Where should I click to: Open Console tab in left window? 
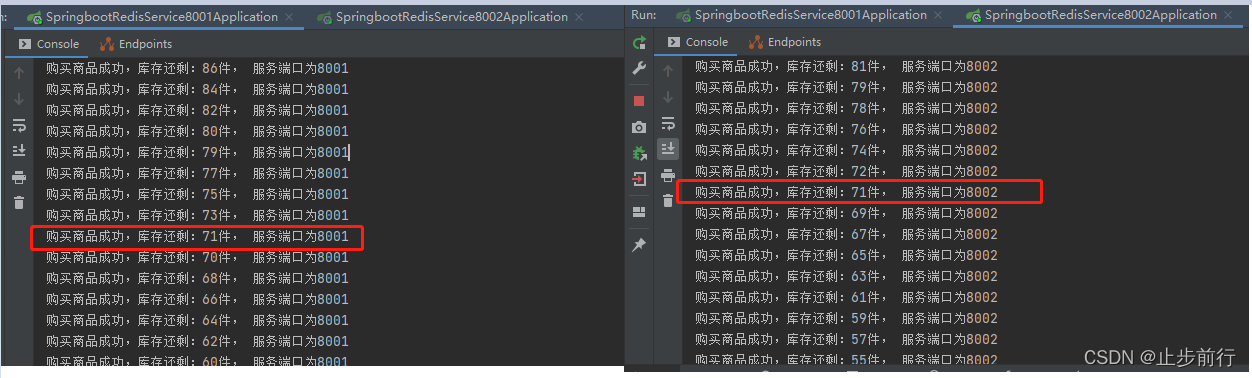coord(48,44)
